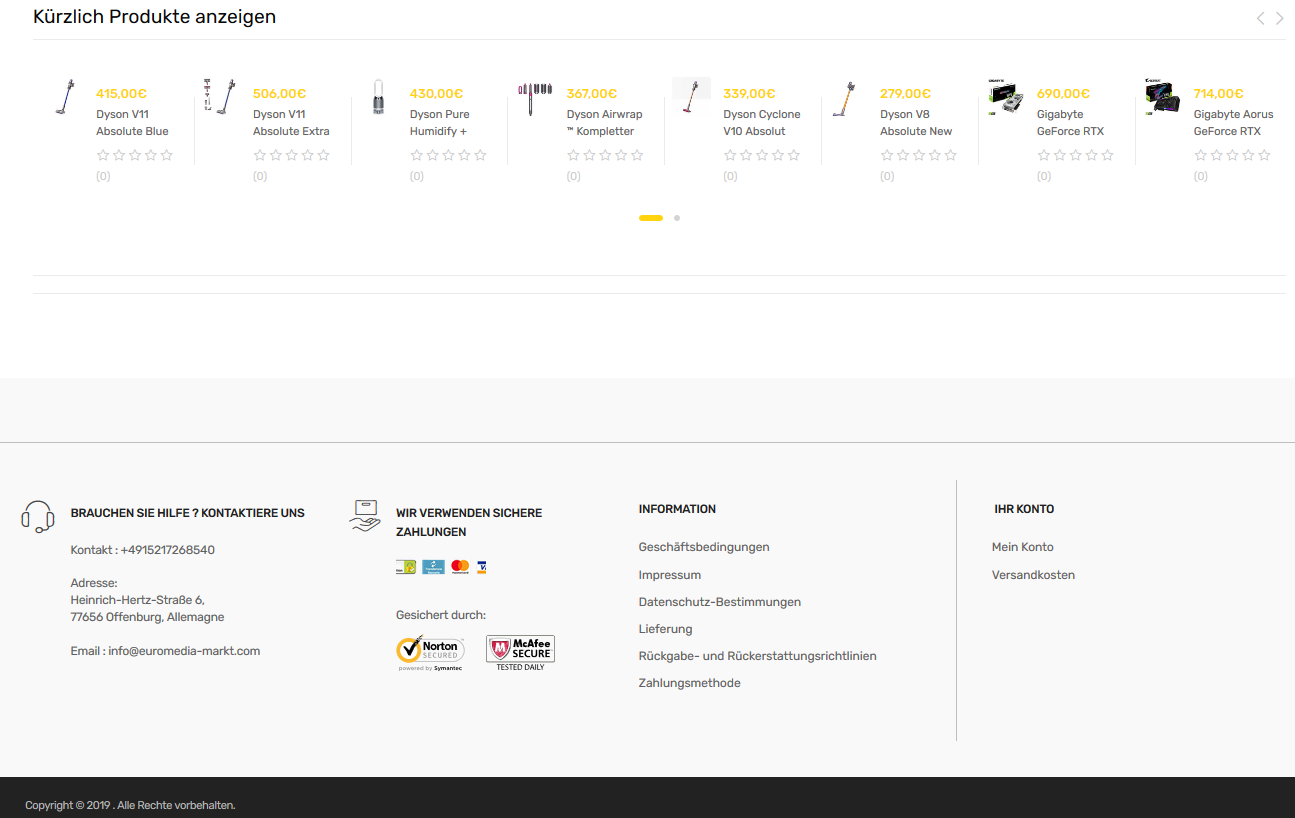
Task: Open the Mein Konto link
Action: (x=1022, y=547)
